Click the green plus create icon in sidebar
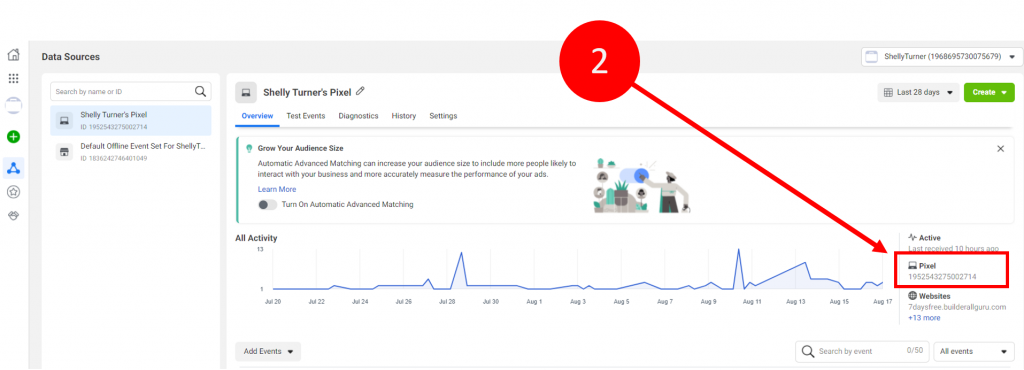Viewport: 1024px width, 370px height. (x=13, y=137)
